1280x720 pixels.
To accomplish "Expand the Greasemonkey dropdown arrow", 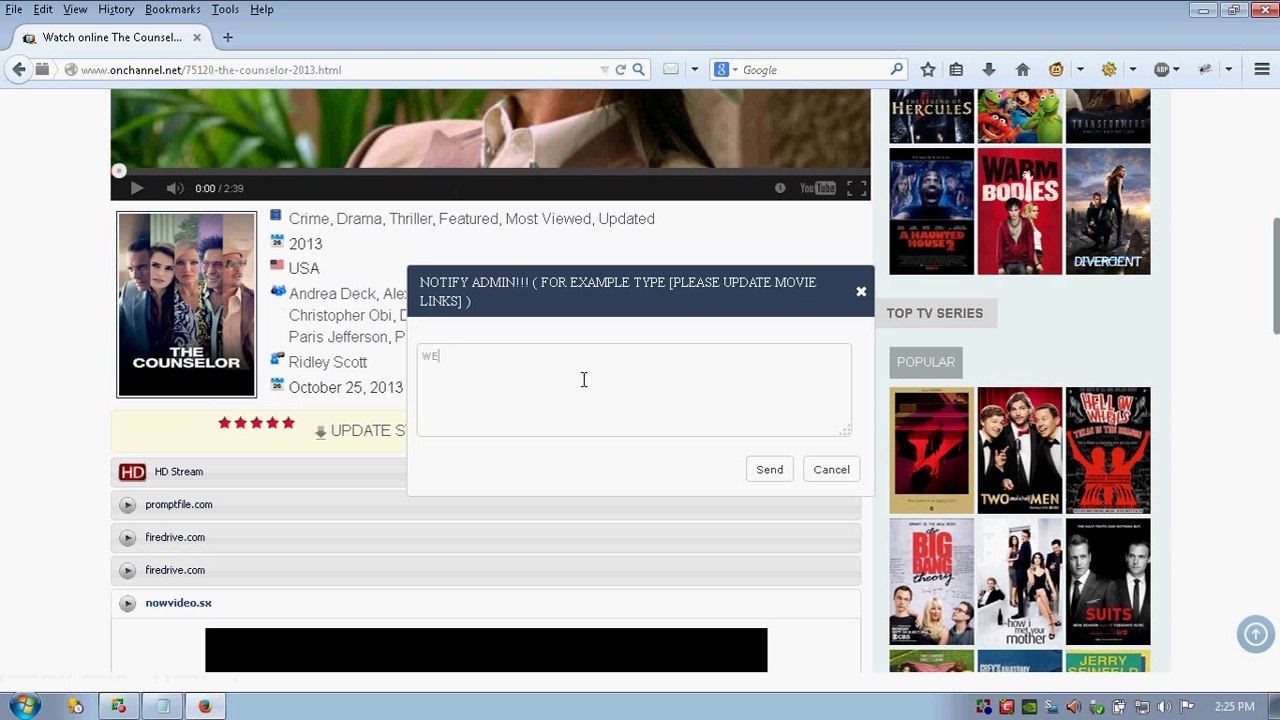I will click(1080, 69).
